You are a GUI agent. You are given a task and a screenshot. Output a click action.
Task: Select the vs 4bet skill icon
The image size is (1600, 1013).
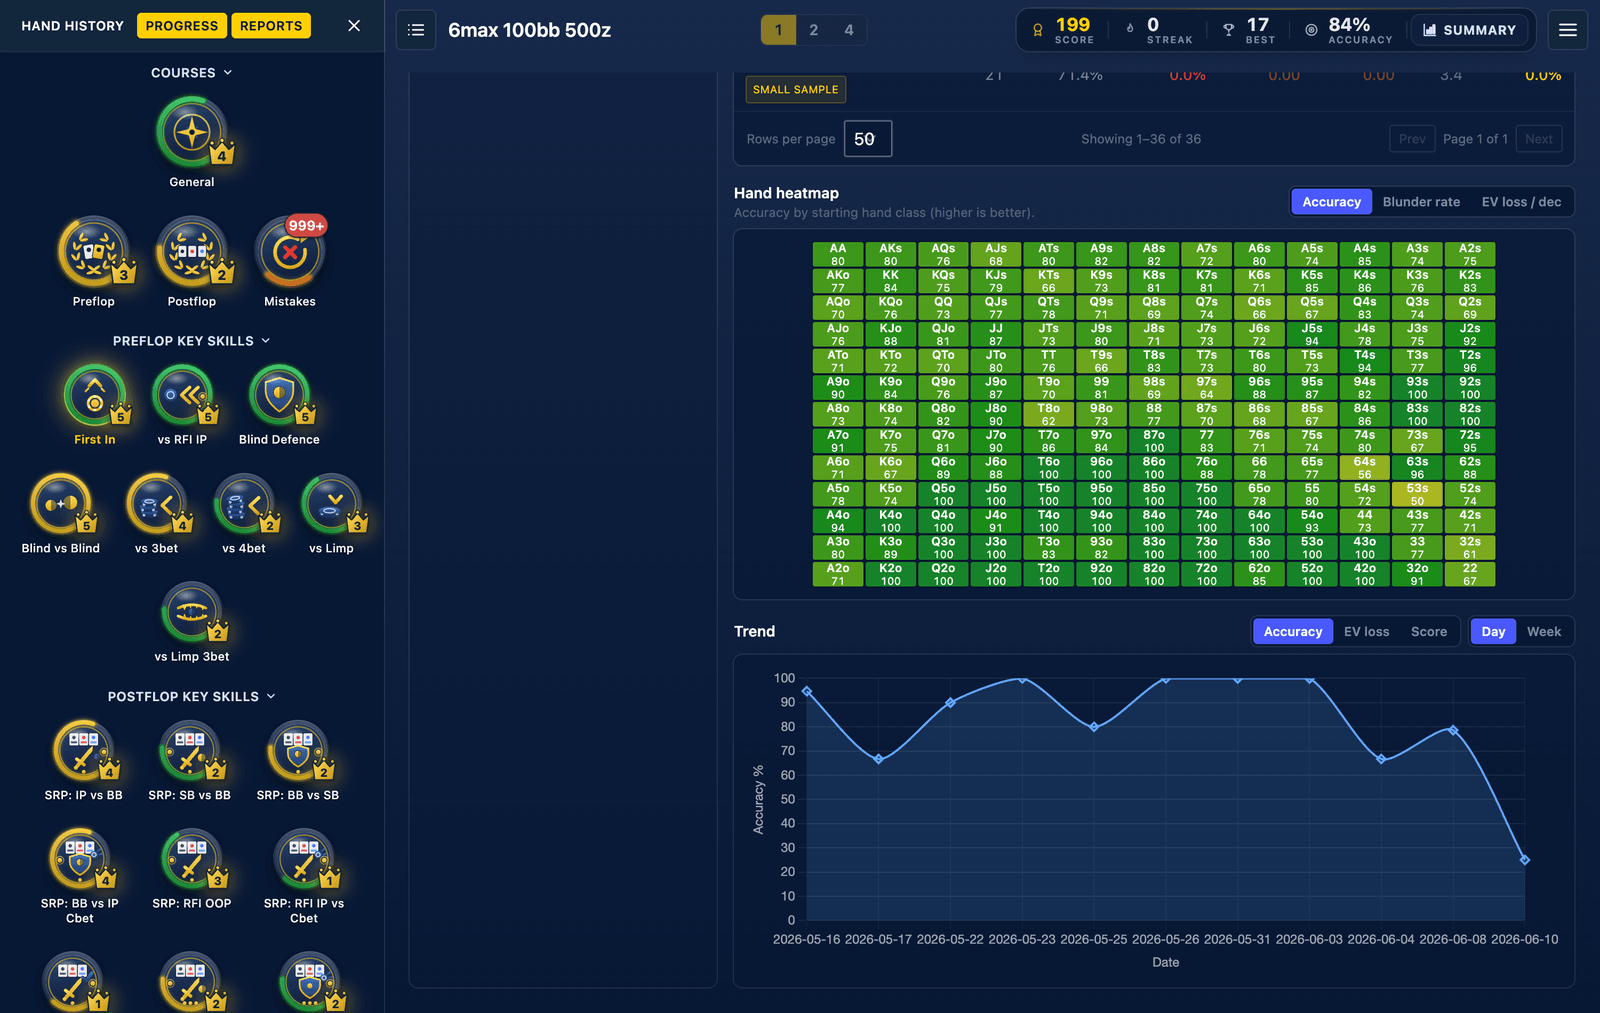244,504
